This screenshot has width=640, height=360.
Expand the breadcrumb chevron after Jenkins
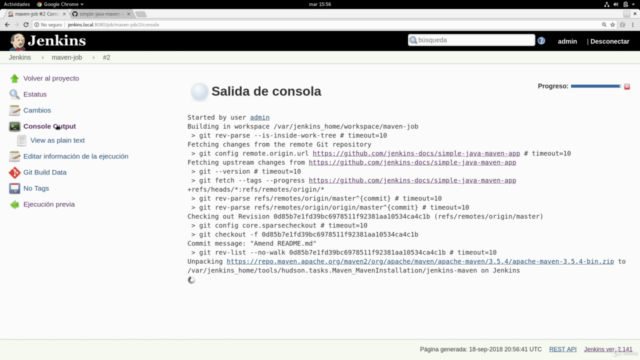42,58
